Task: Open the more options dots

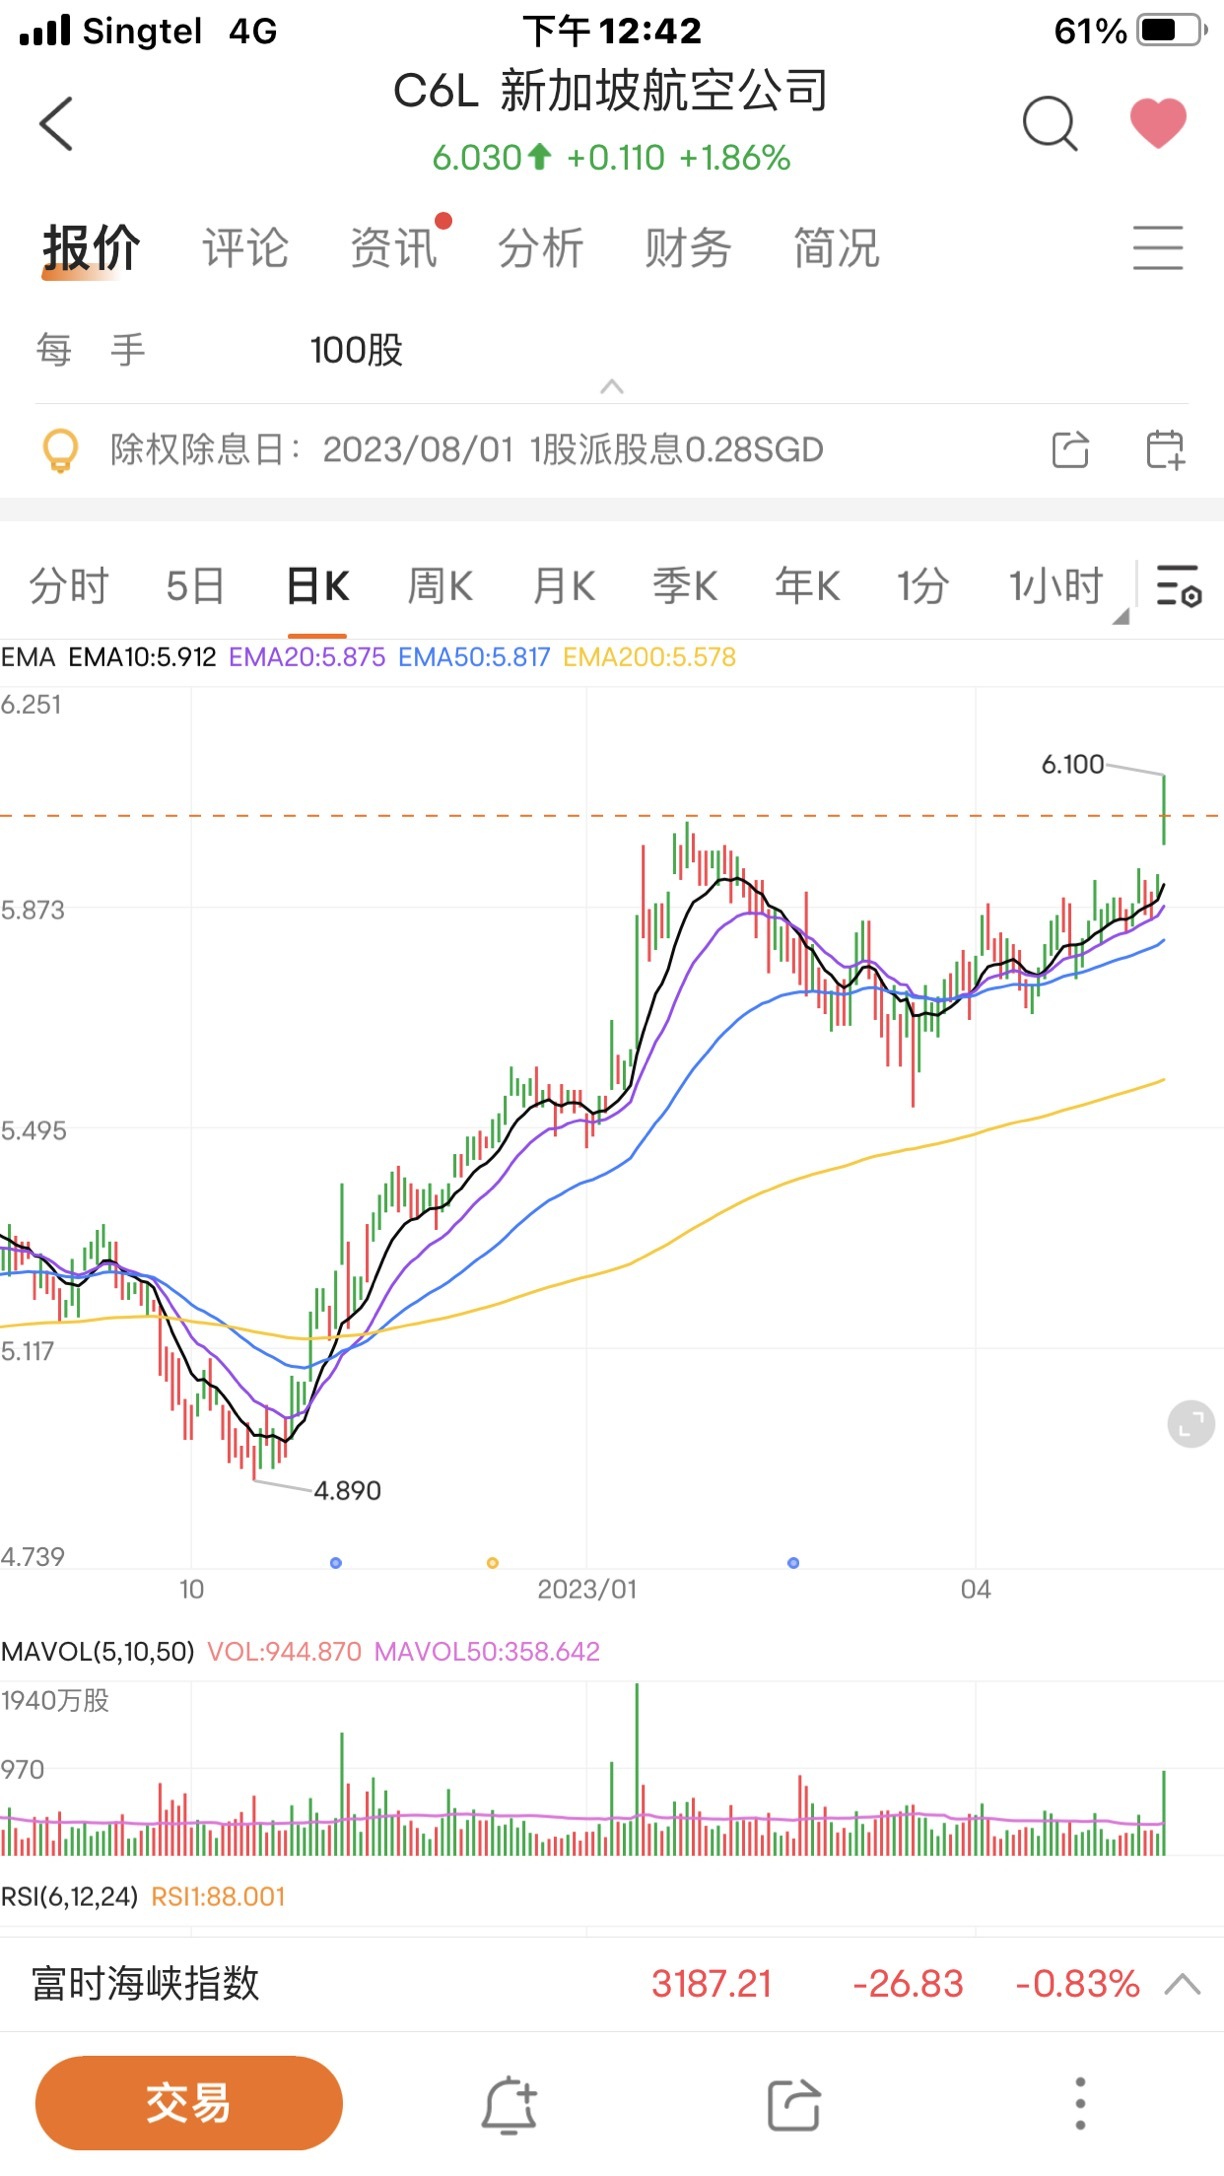Action: click(x=1080, y=2104)
